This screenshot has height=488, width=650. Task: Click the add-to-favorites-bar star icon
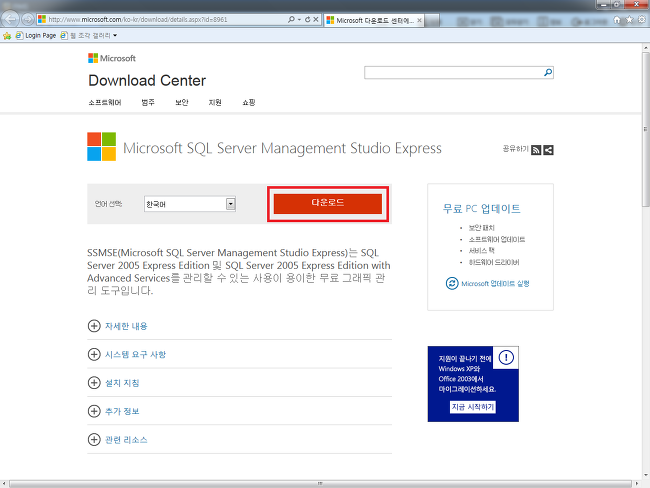[7, 36]
